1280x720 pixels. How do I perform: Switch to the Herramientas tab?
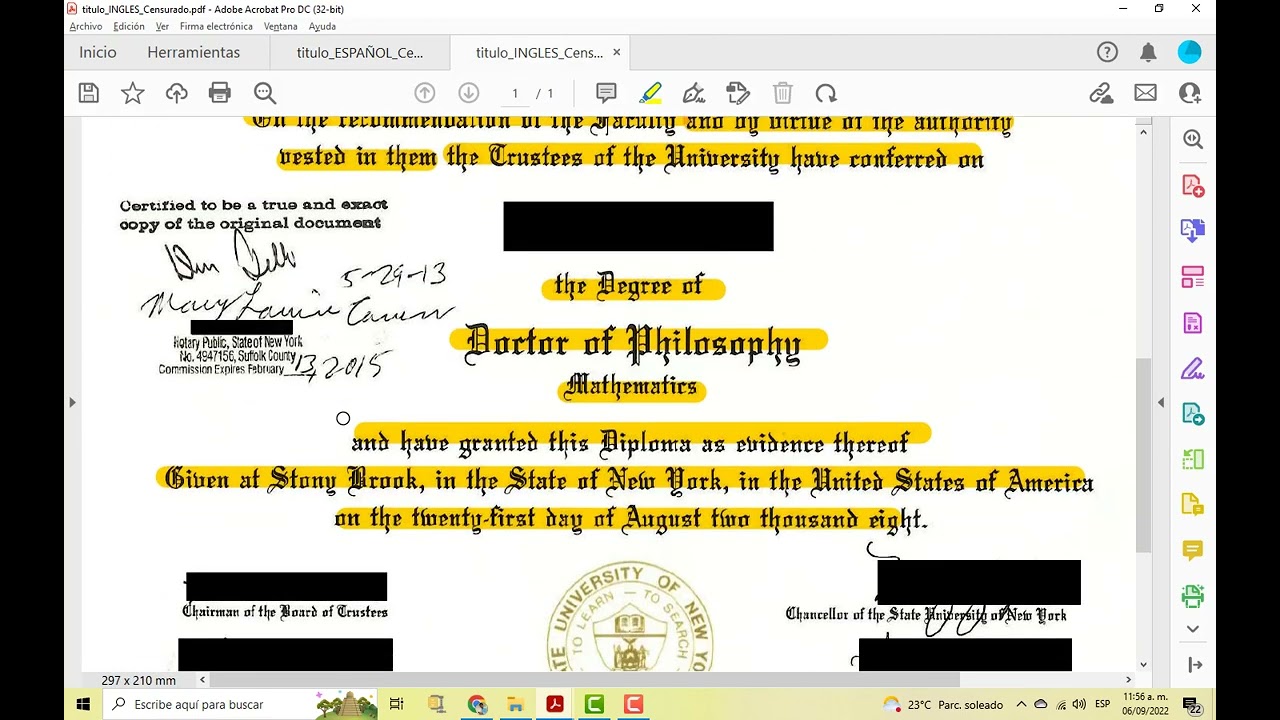tap(194, 52)
